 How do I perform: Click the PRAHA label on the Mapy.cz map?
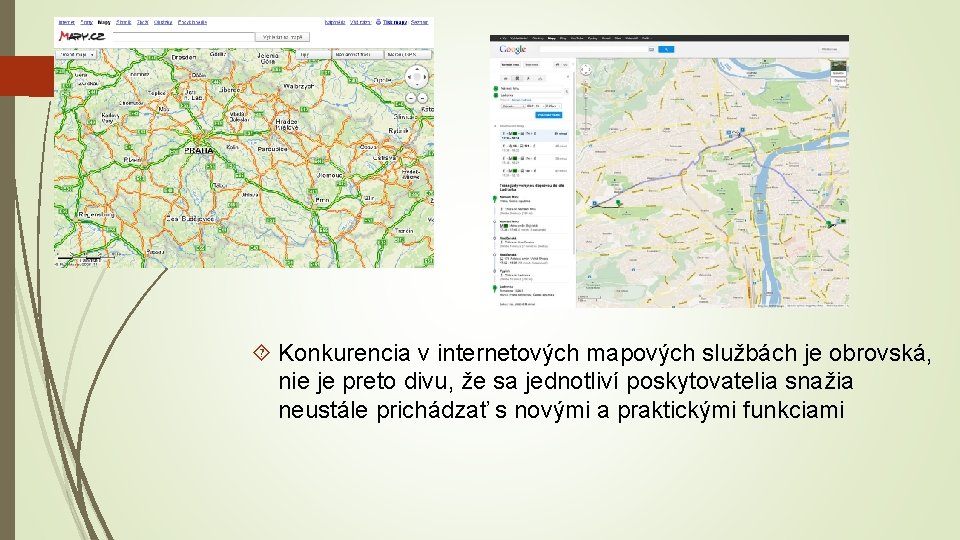(199, 150)
